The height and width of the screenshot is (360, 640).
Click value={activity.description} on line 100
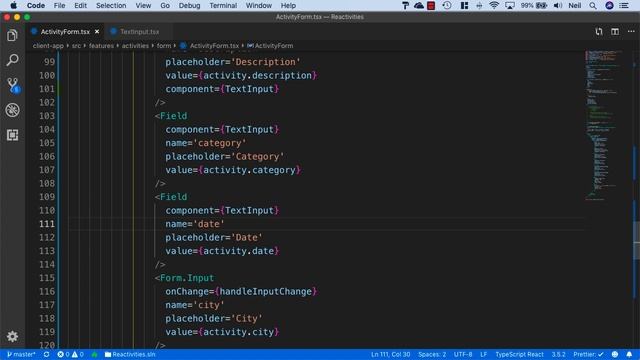click(241, 76)
